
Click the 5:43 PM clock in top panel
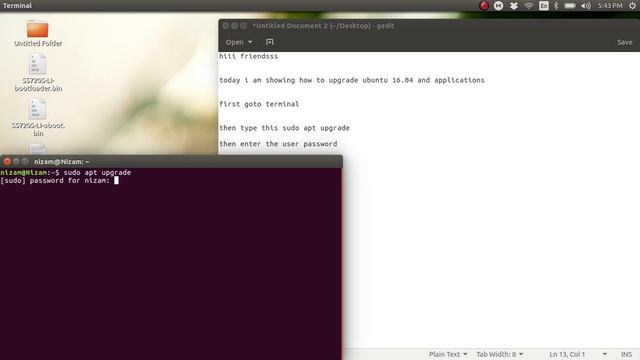610,6
